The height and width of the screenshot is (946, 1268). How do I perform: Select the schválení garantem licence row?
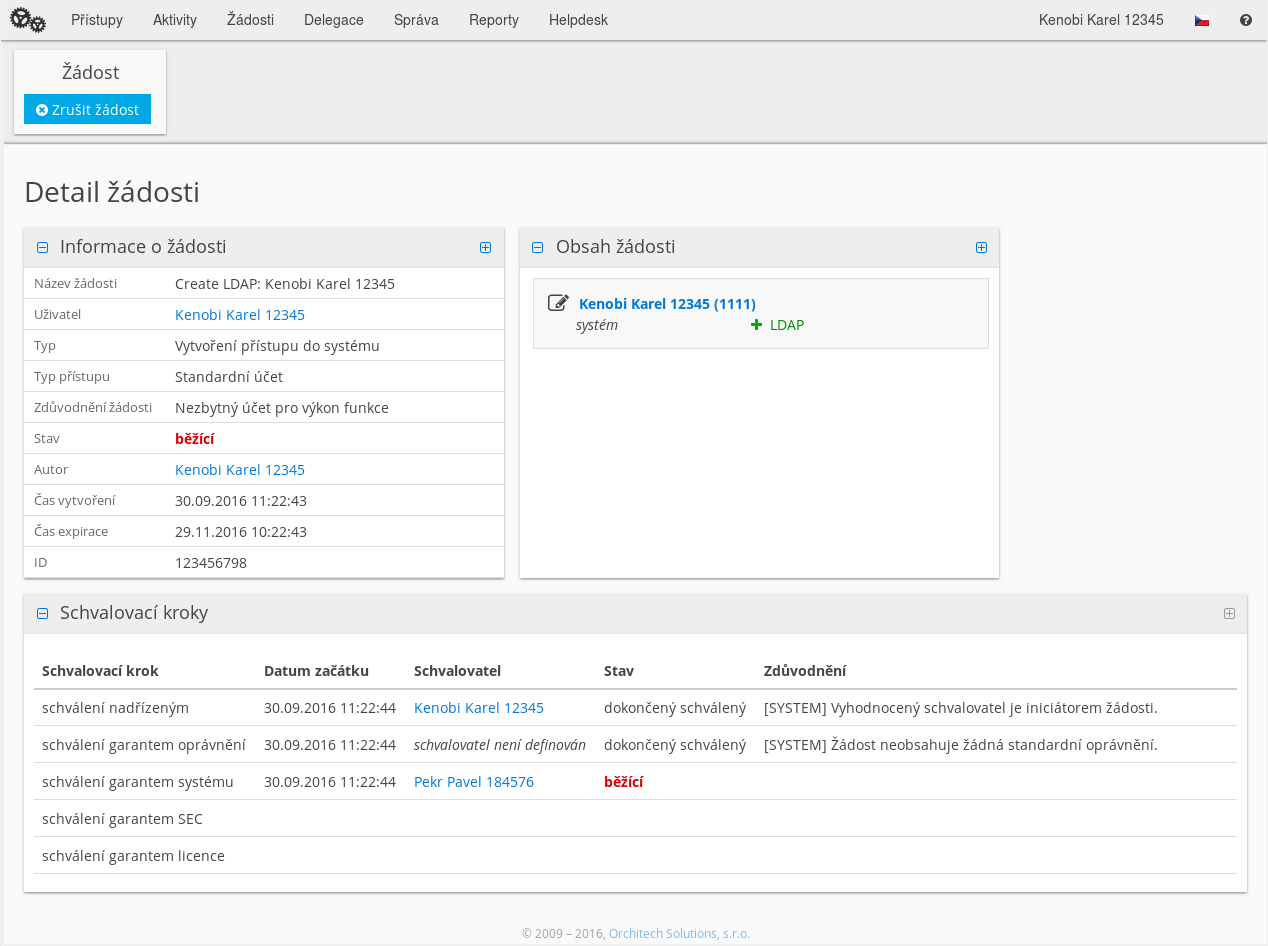[x=635, y=856]
